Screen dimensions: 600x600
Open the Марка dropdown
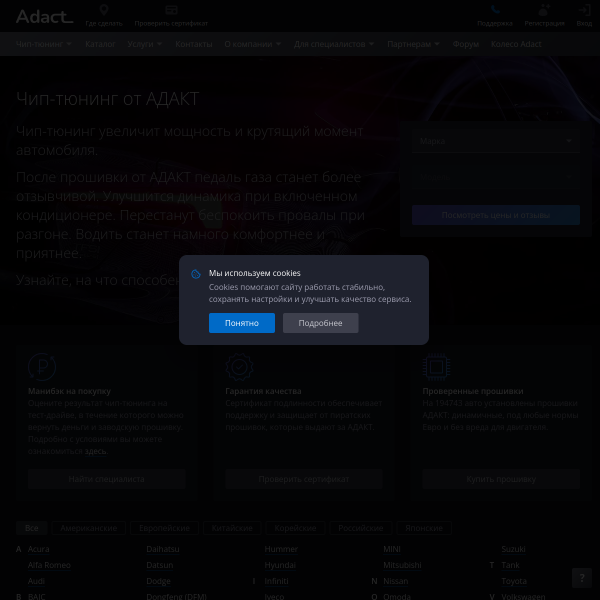tap(496, 141)
